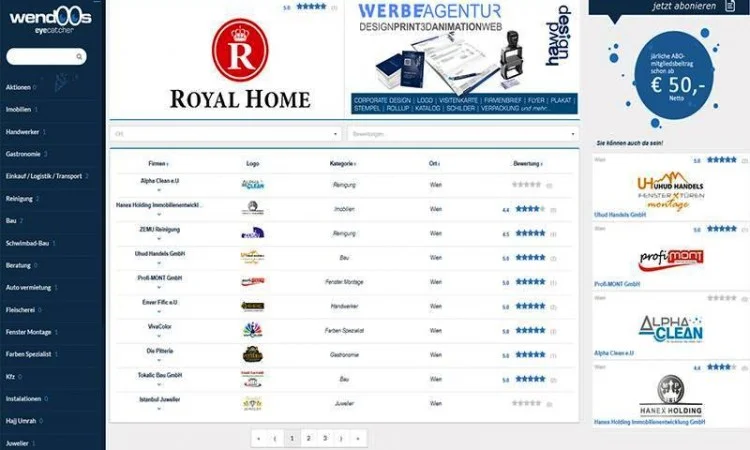Click the search magnifier icon in sidebar

tap(79, 57)
